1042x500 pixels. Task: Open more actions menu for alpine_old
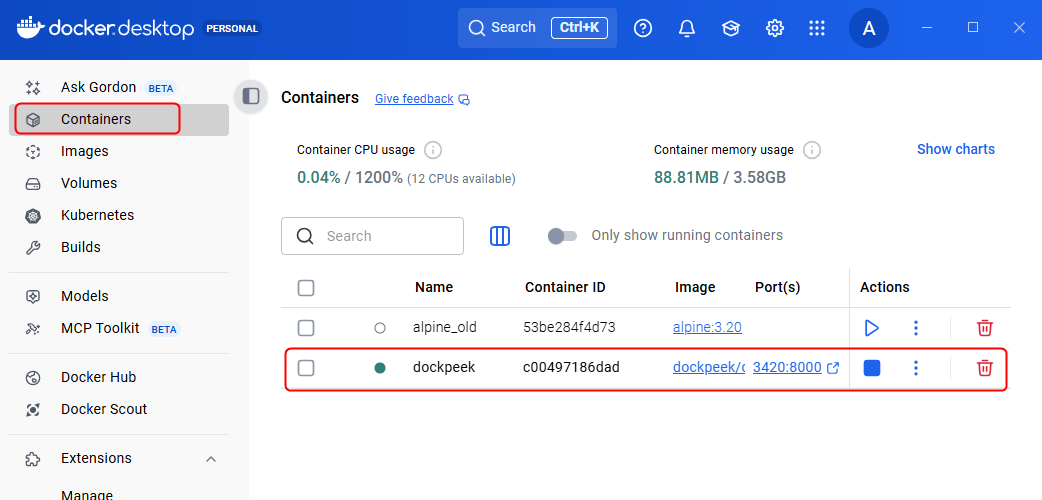916,328
